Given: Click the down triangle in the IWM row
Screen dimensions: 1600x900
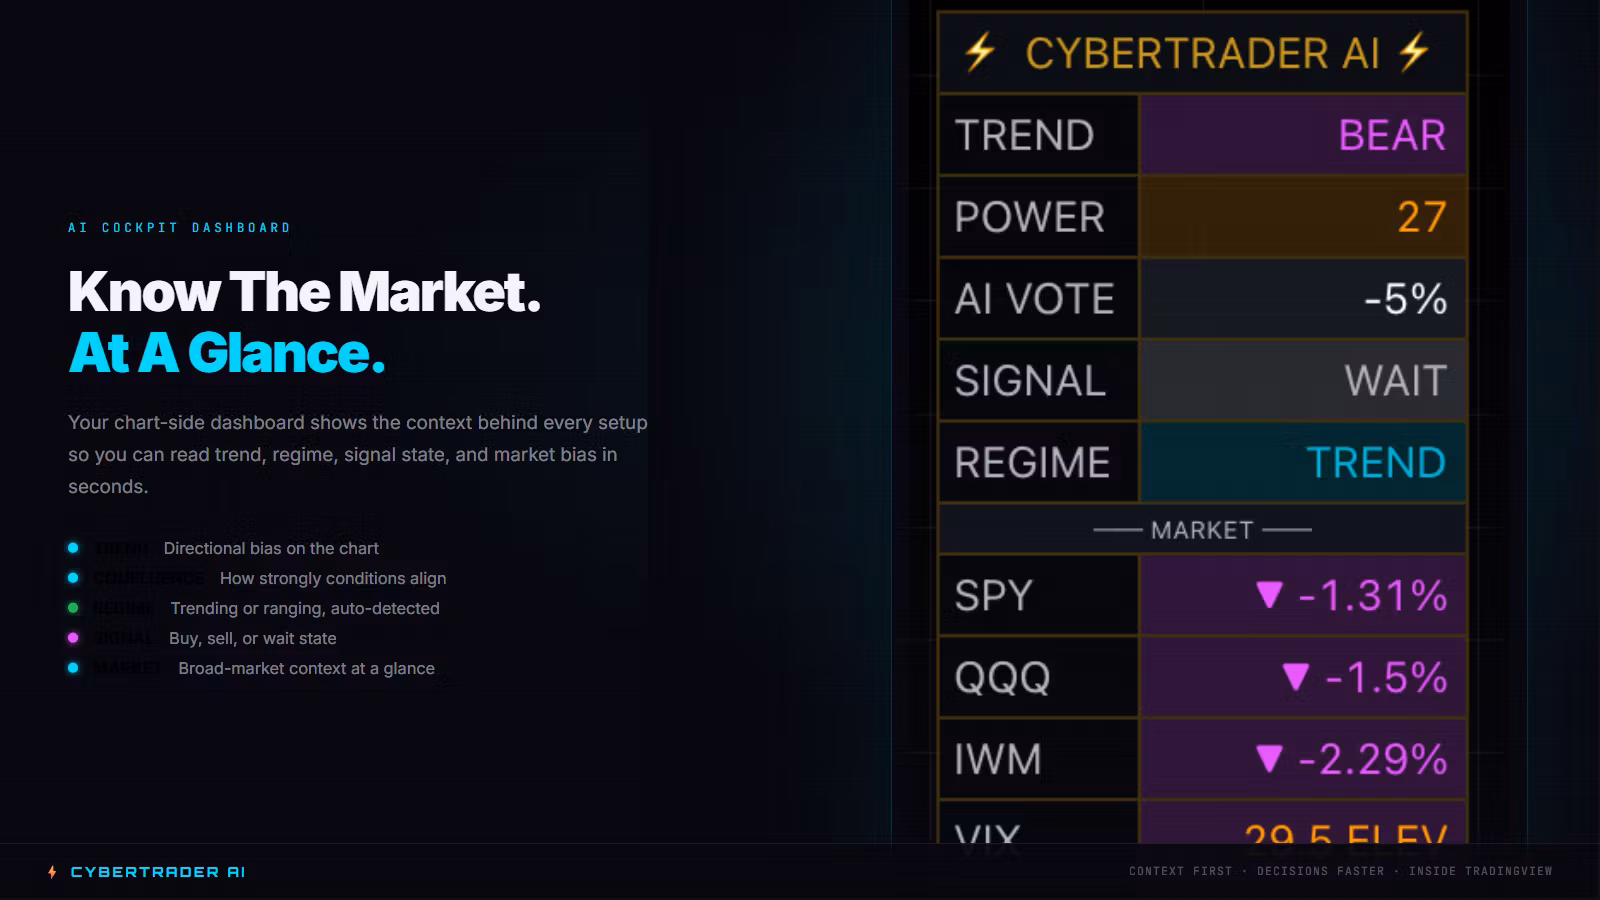Looking at the screenshot, I should [1269, 759].
